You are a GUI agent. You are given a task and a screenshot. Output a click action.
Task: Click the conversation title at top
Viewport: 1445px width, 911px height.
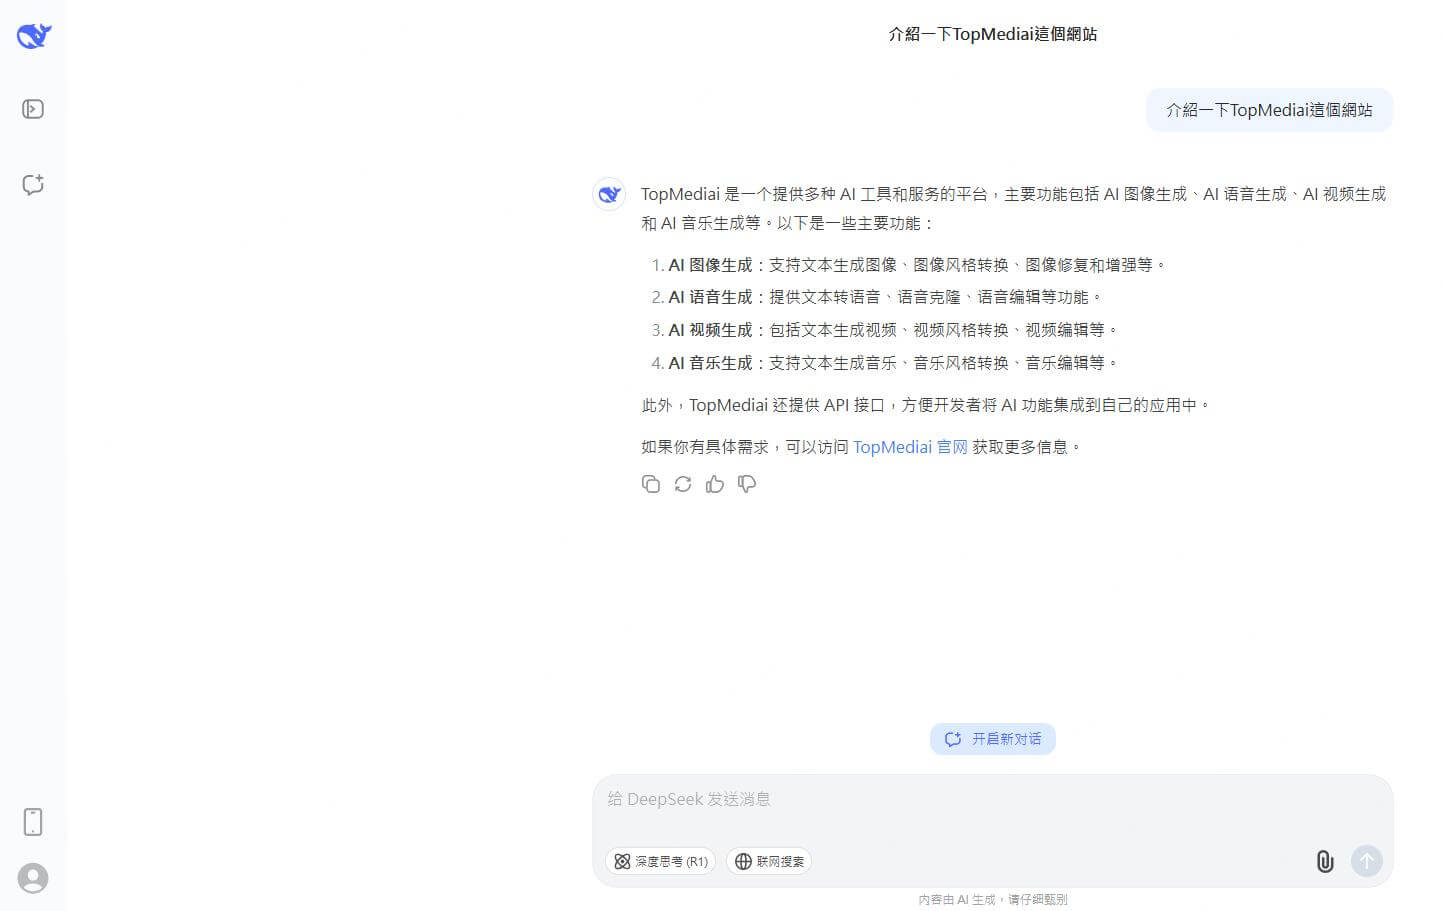point(993,34)
